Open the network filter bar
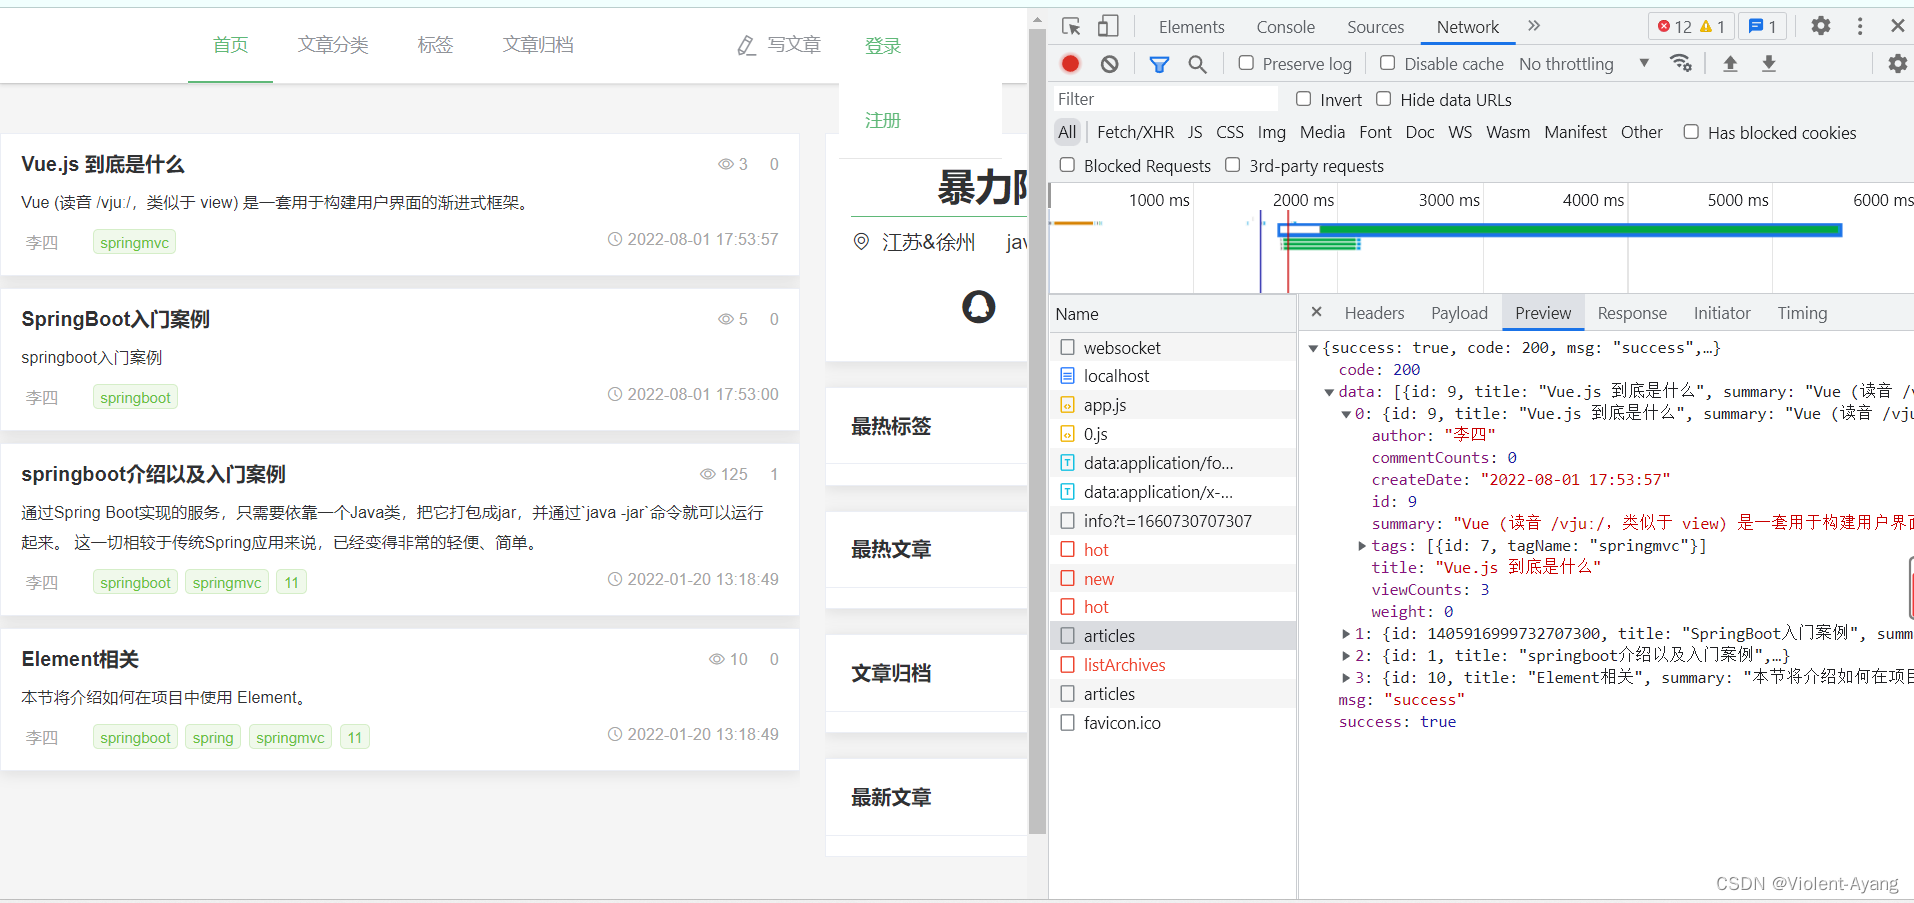This screenshot has width=1914, height=903. point(1159,63)
